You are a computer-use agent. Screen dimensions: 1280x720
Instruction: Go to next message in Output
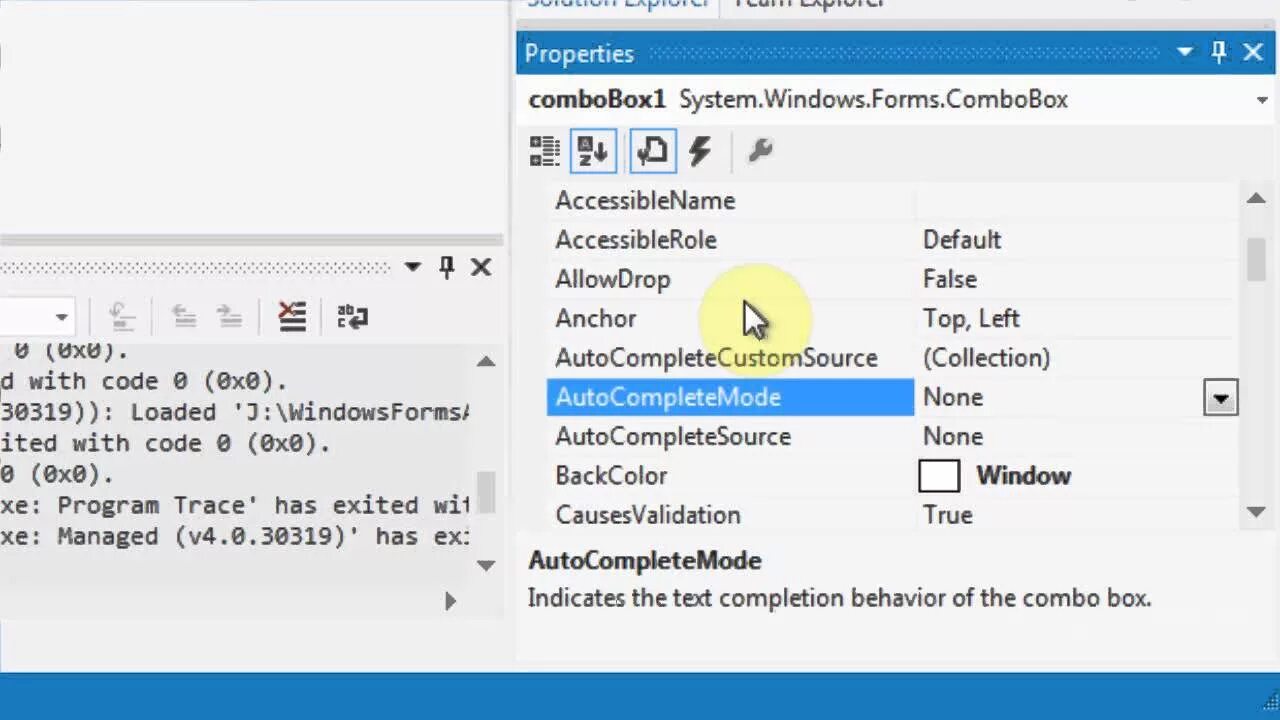point(229,318)
